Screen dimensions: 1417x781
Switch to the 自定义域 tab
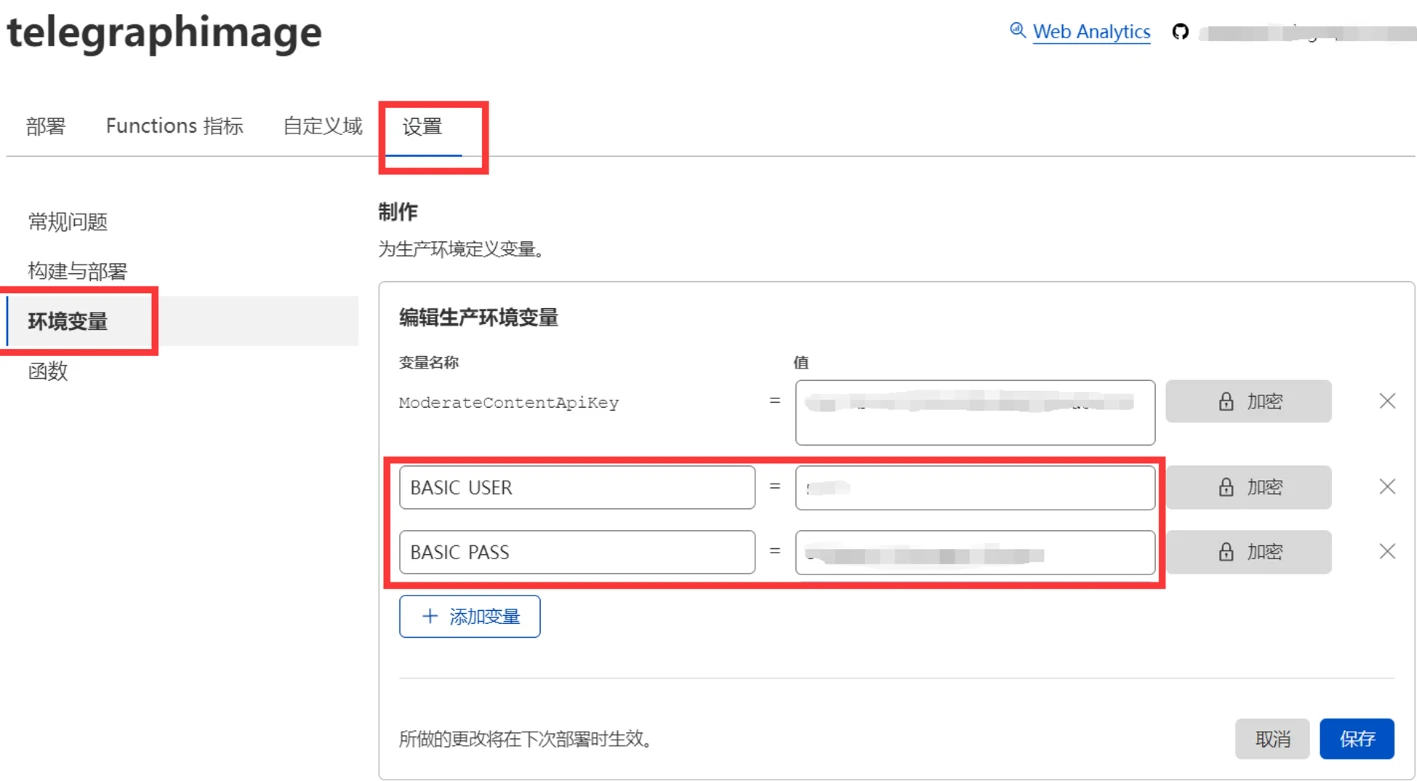coord(322,126)
